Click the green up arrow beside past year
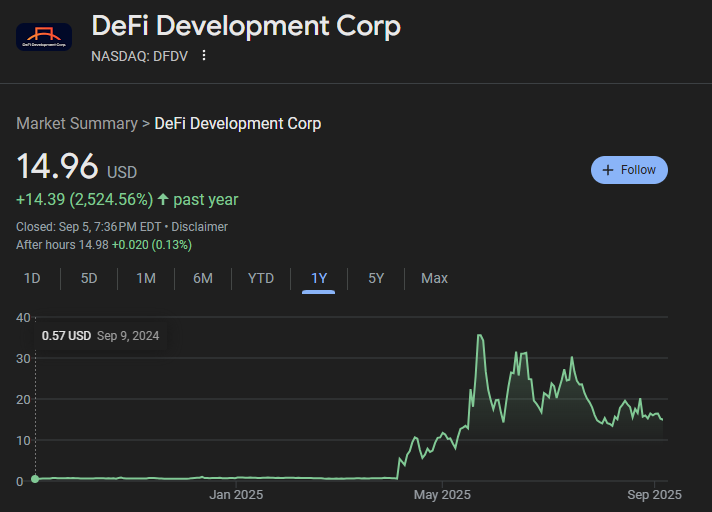Screen dimensions: 712x512 pos(163,199)
